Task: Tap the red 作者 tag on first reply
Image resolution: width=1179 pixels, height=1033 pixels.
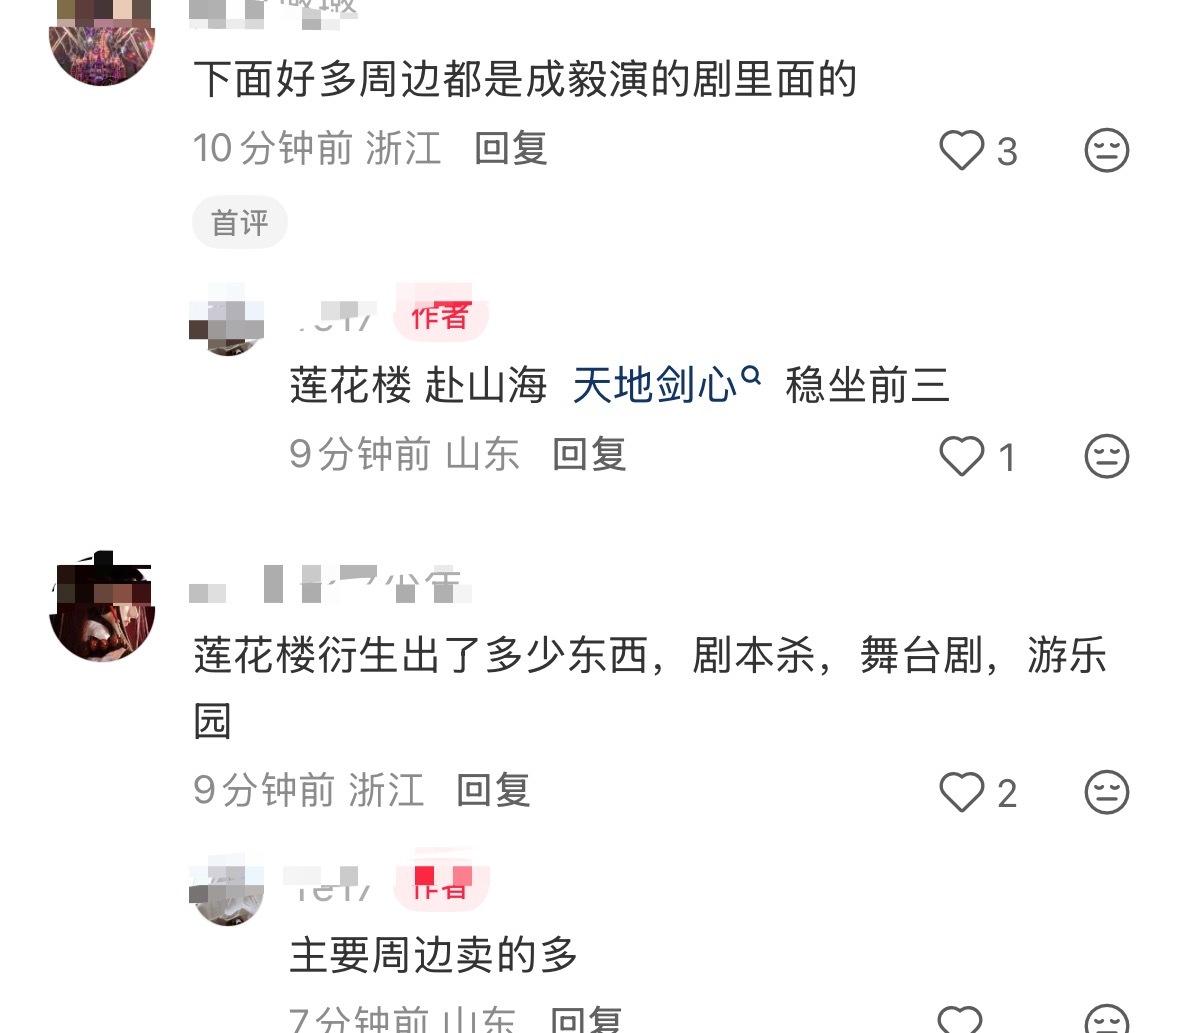Action: coord(441,316)
